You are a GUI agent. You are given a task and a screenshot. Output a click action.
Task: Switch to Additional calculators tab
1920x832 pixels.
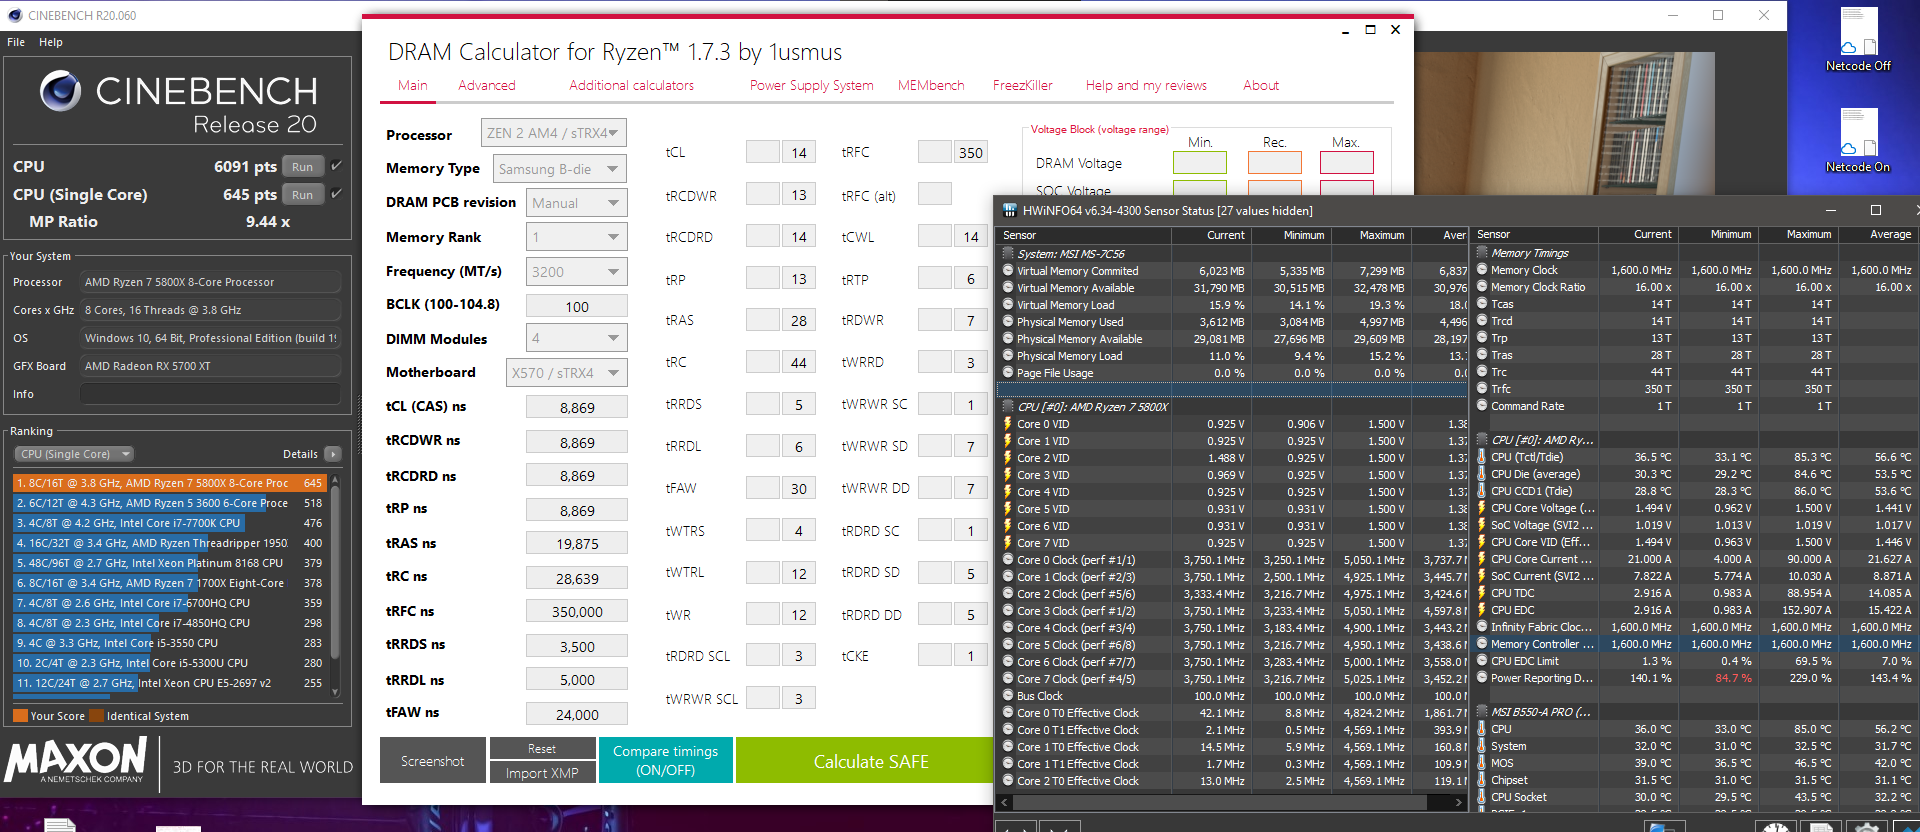click(x=631, y=86)
